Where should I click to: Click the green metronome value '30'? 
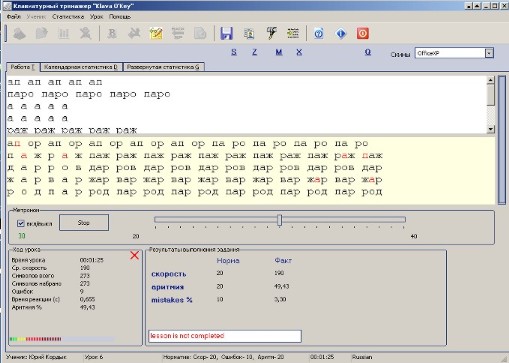pos(22,236)
